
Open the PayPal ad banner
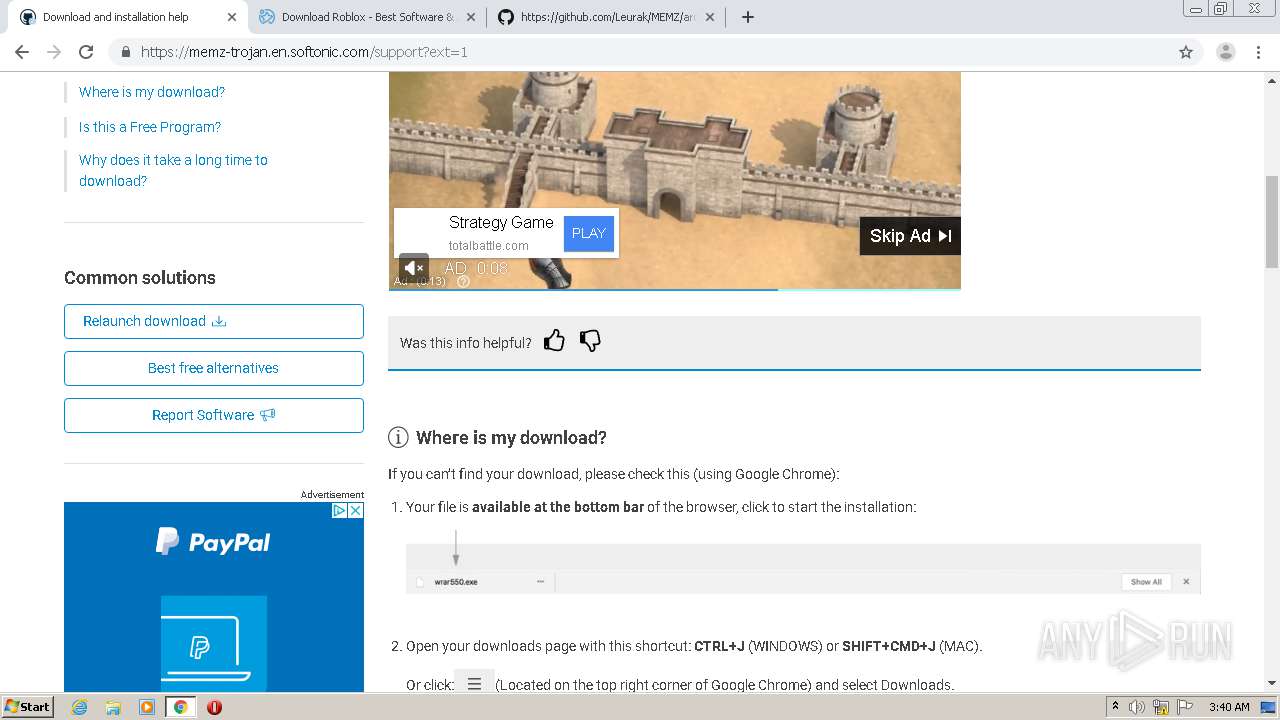point(214,597)
